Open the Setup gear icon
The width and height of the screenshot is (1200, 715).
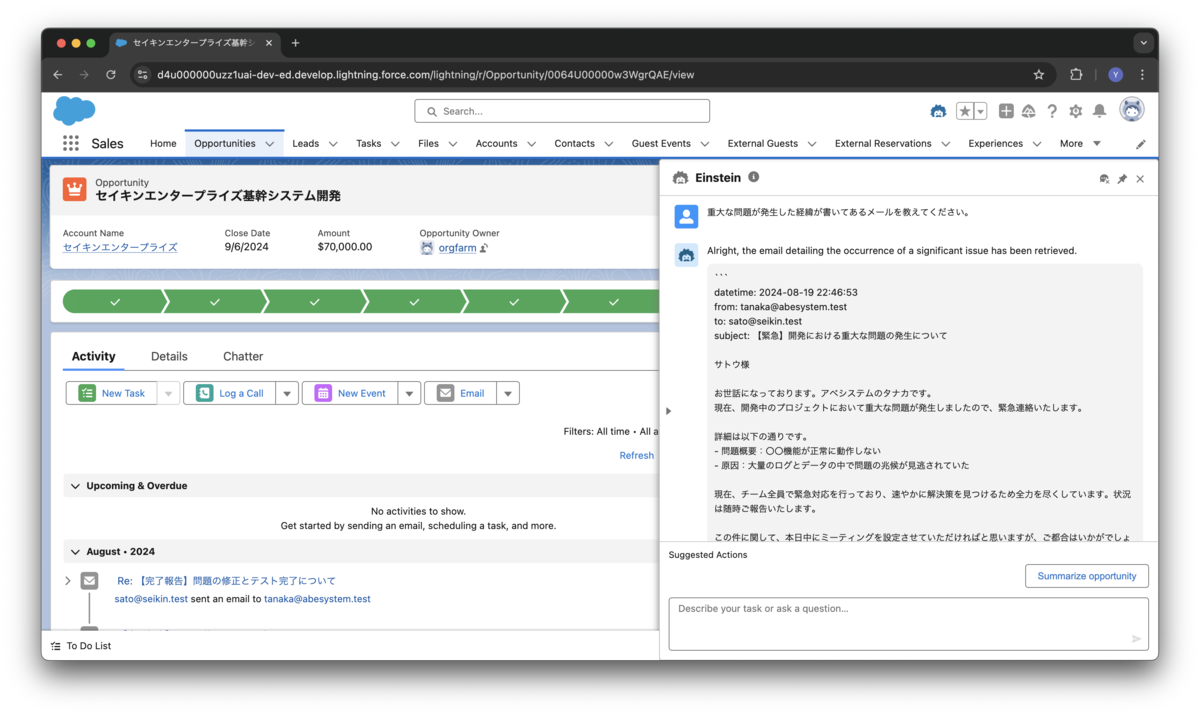pos(1076,111)
